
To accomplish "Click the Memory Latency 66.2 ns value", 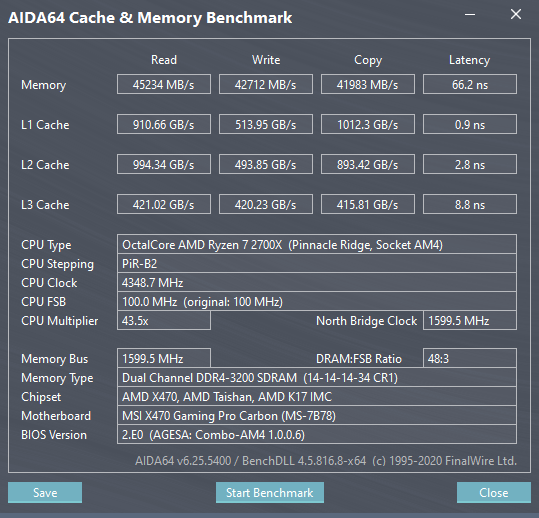I will [x=470, y=84].
